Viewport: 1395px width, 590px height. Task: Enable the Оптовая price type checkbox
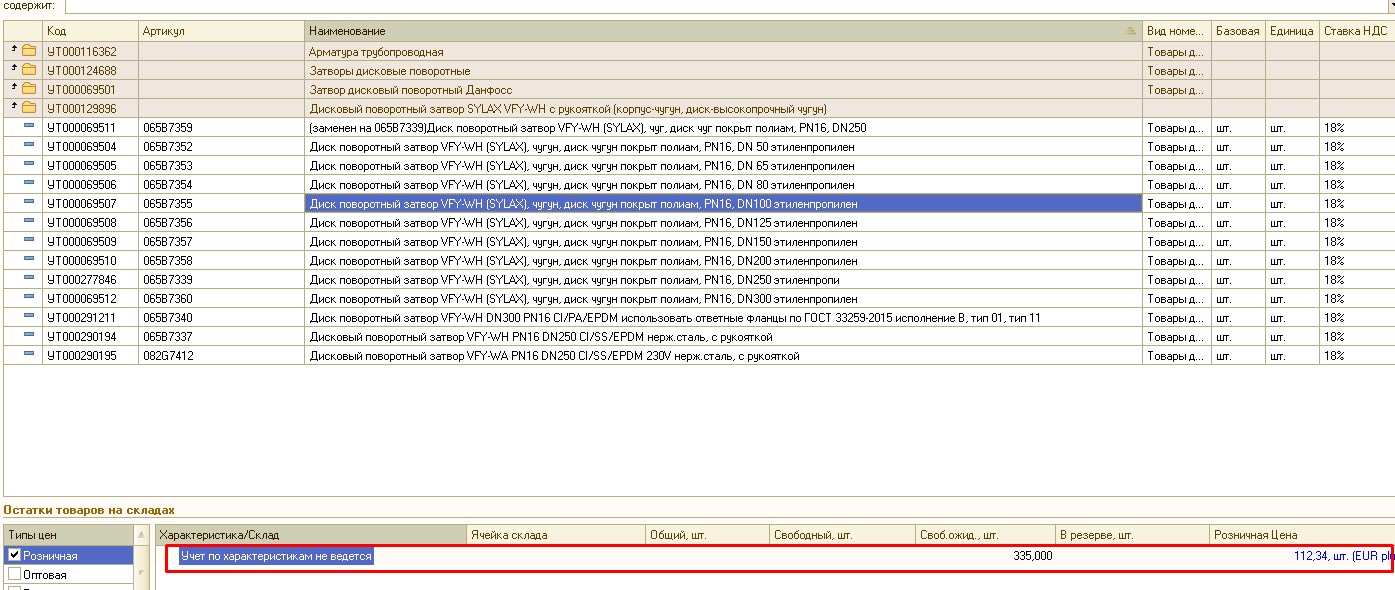[x=15, y=574]
